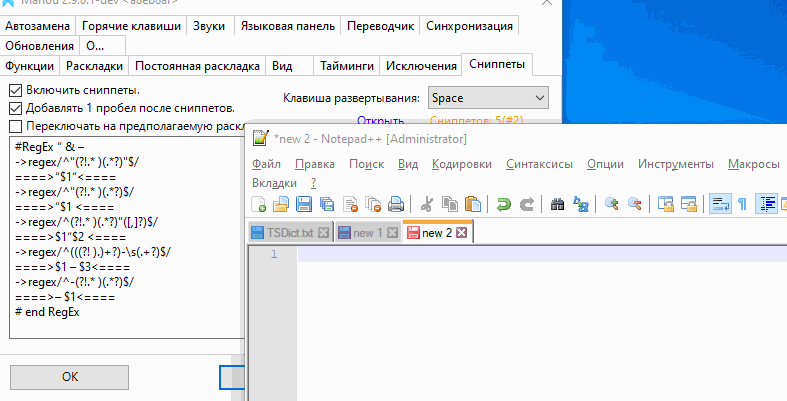Image resolution: width=787 pixels, height=401 pixels.
Task: Select the new 2 tab
Action: 437,232
